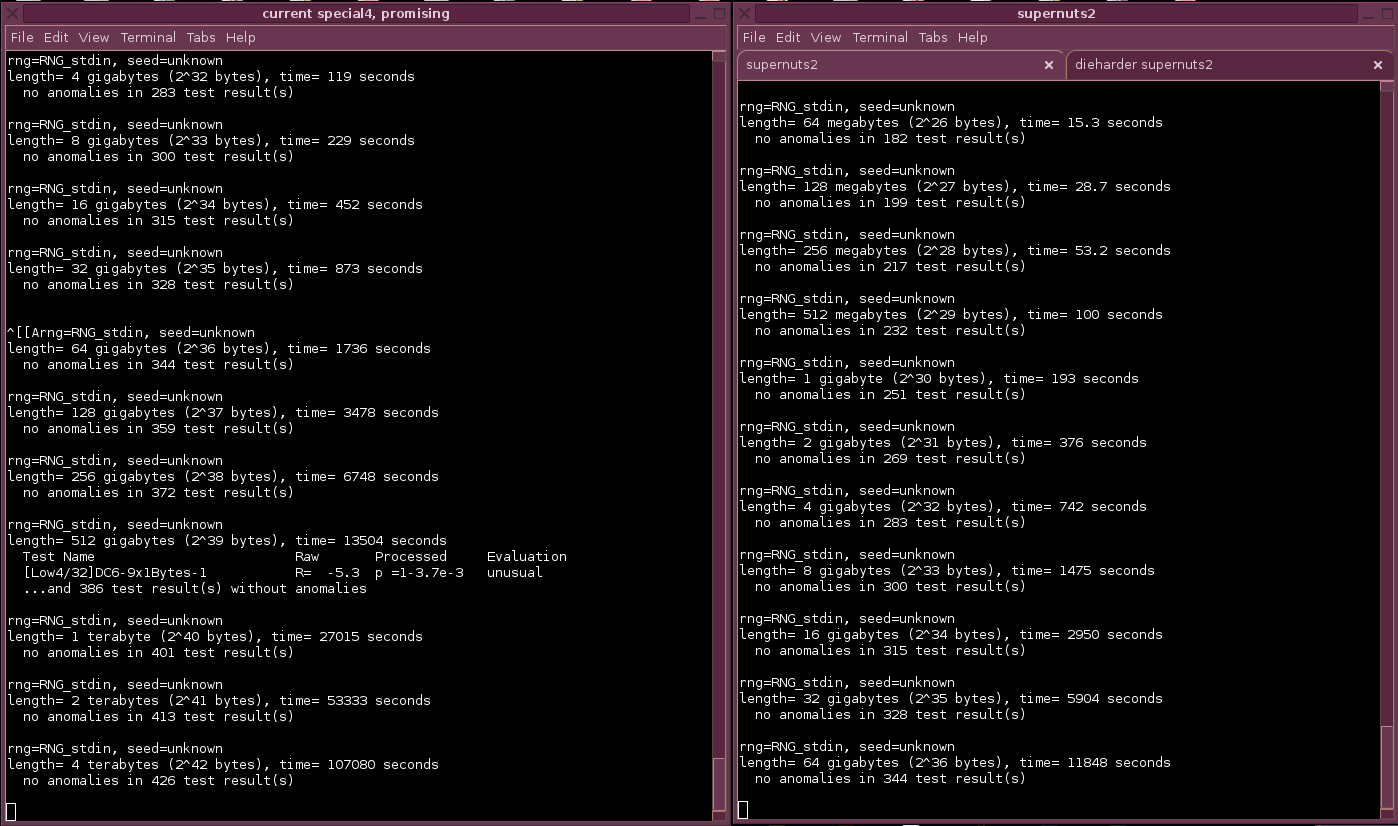Image resolution: width=1398 pixels, height=826 pixels.
Task: Open Tabs menu in supernuts2 window
Action: click(933, 37)
